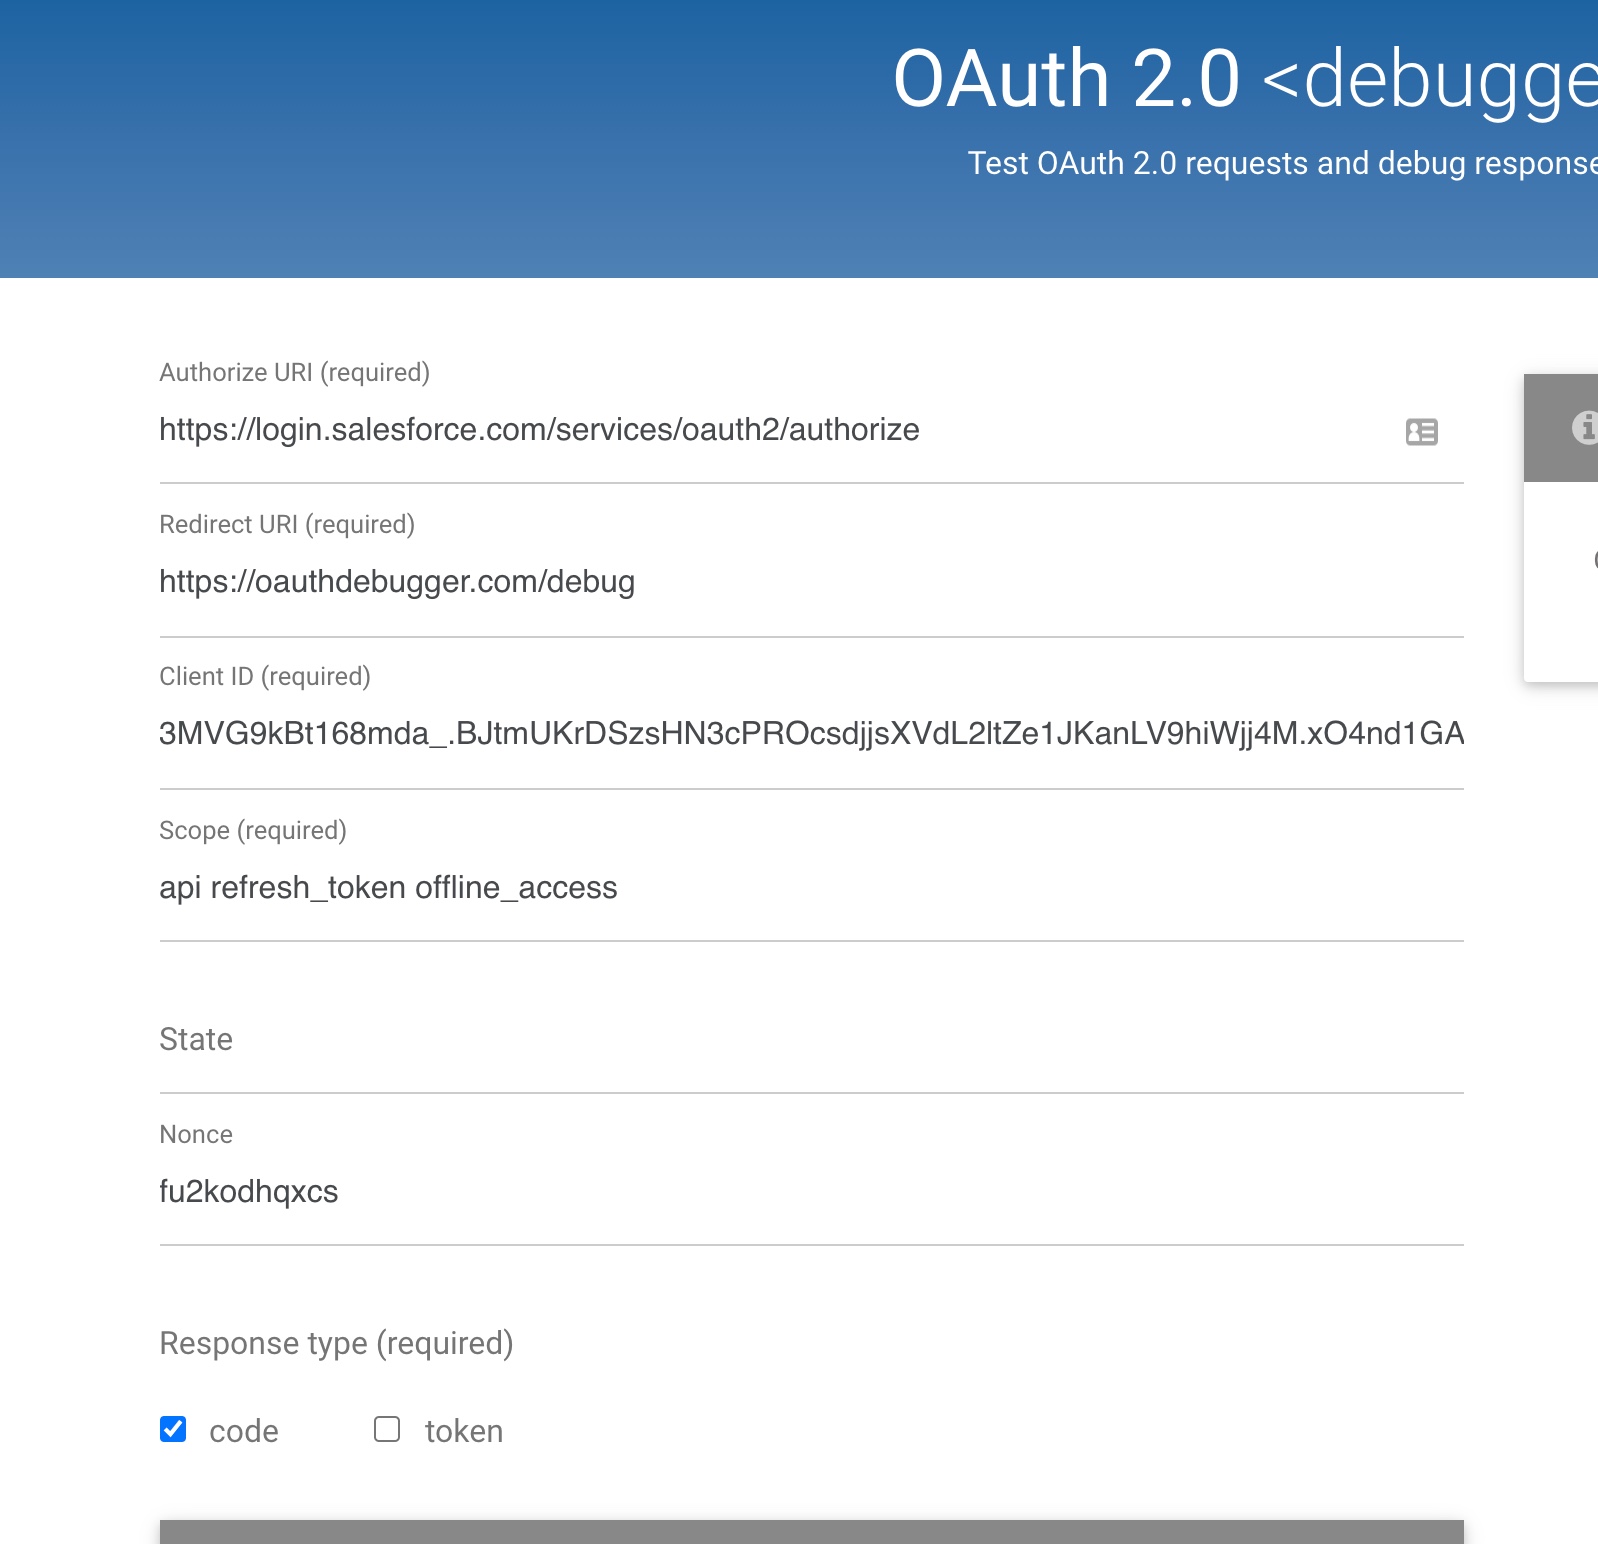Click the gray bar at the page bottom
Viewport: 1598px width, 1544px height.
pos(811,1532)
